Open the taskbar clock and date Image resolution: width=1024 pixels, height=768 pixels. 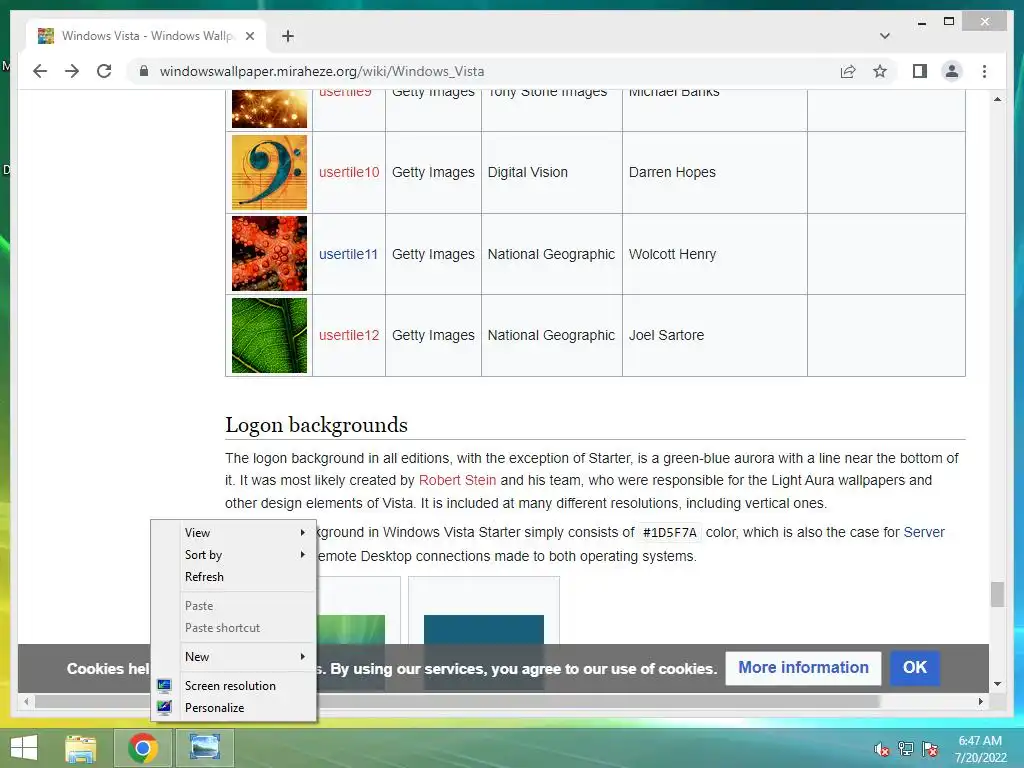tap(980, 749)
